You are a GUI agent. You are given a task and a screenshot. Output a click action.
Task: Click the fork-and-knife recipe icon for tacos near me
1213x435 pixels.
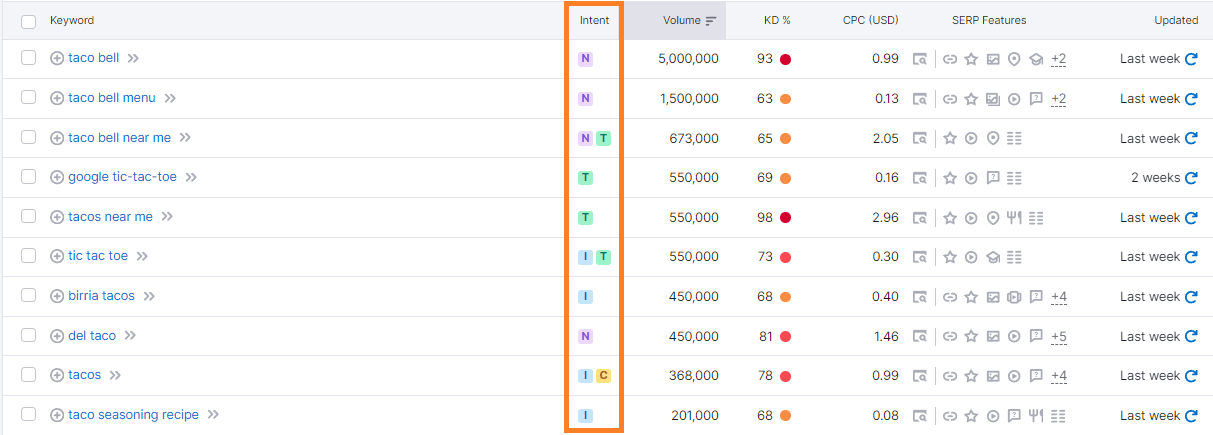click(1014, 218)
